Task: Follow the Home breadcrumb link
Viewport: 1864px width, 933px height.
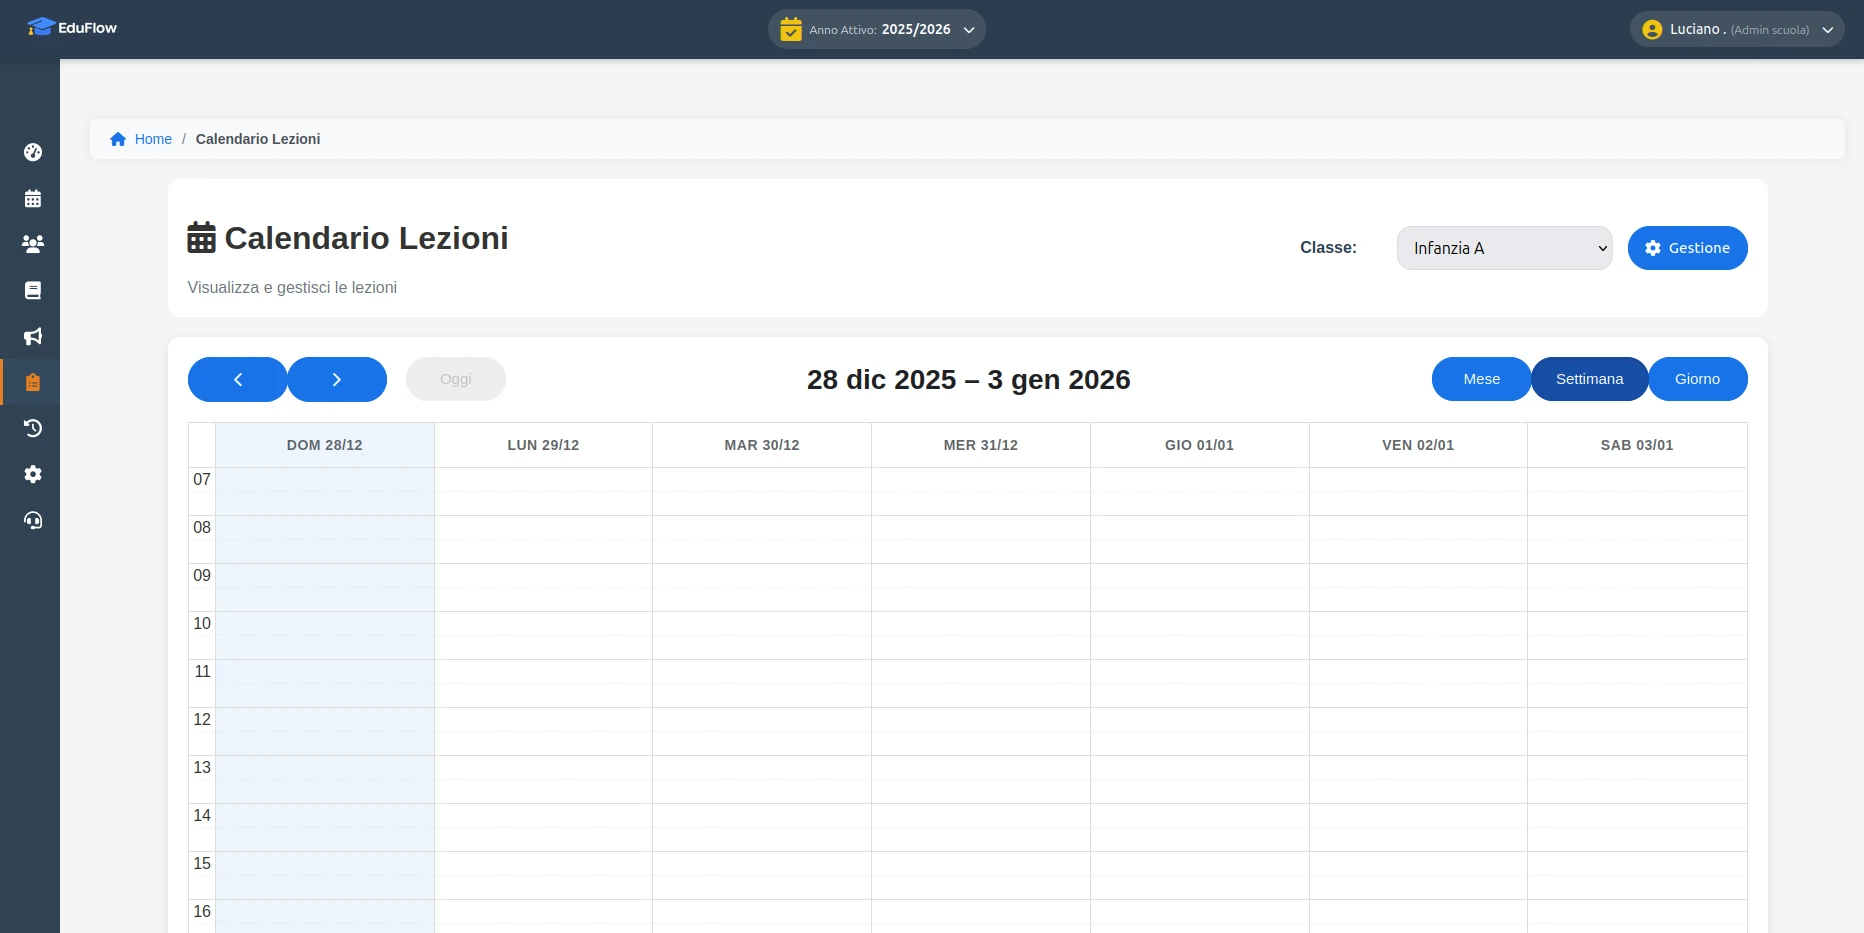Action: (153, 139)
